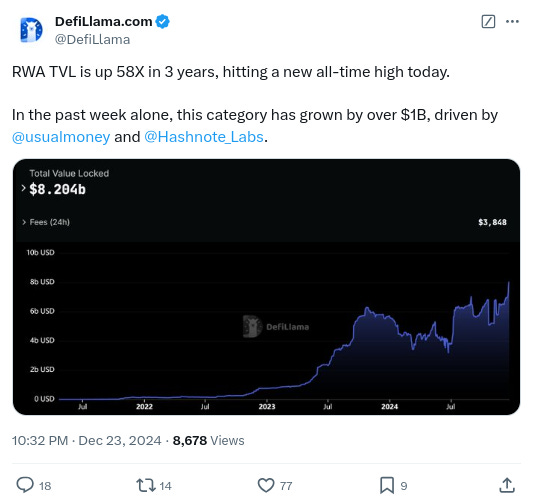The width and height of the screenshot is (535, 504).
Task: Bookmark this post
Action: coord(387,485)
